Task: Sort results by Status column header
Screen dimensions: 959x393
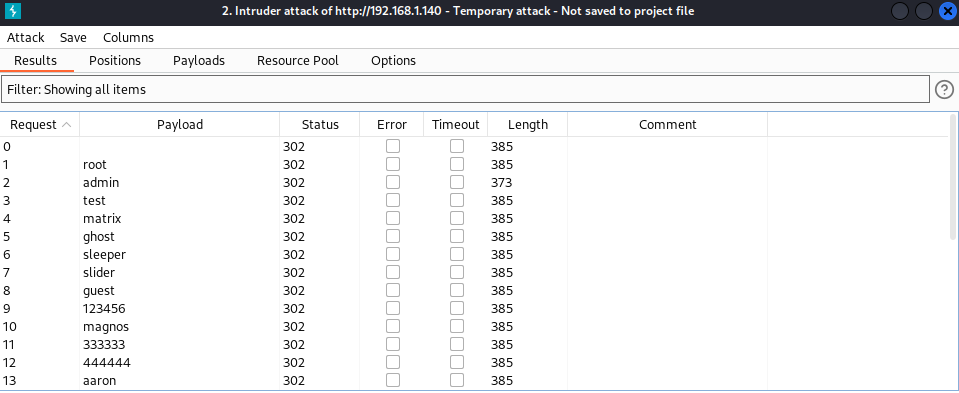Action: click(x=320, y=125)
